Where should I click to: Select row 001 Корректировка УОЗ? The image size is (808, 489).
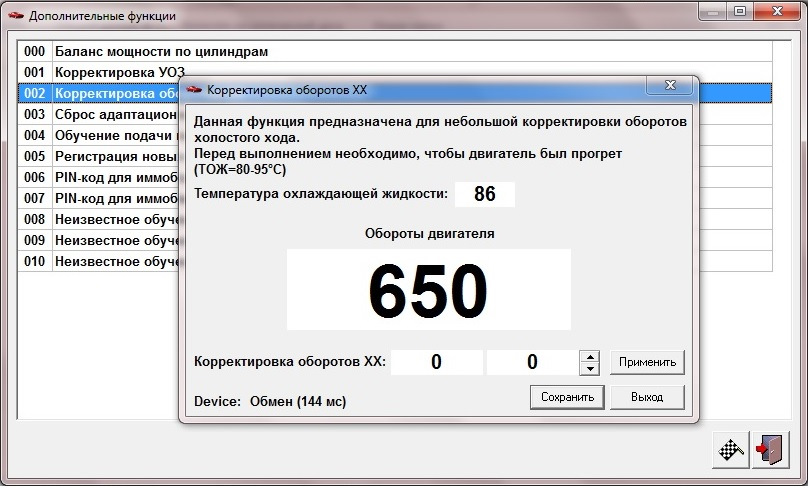click(x=395, y=73)
